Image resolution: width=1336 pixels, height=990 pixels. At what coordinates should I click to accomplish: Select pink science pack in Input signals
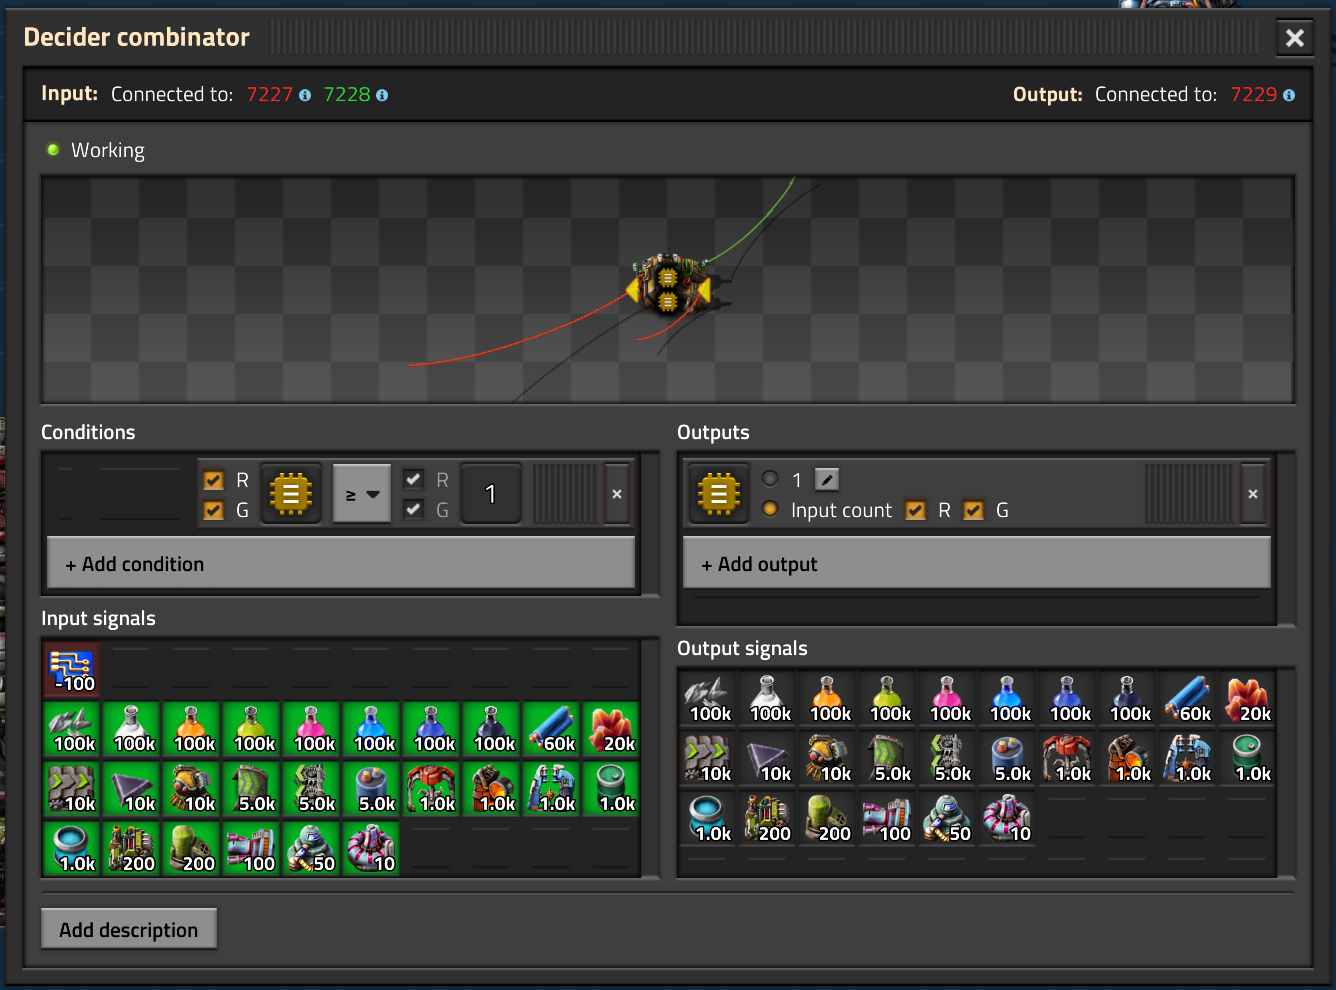tap(312, 730)
